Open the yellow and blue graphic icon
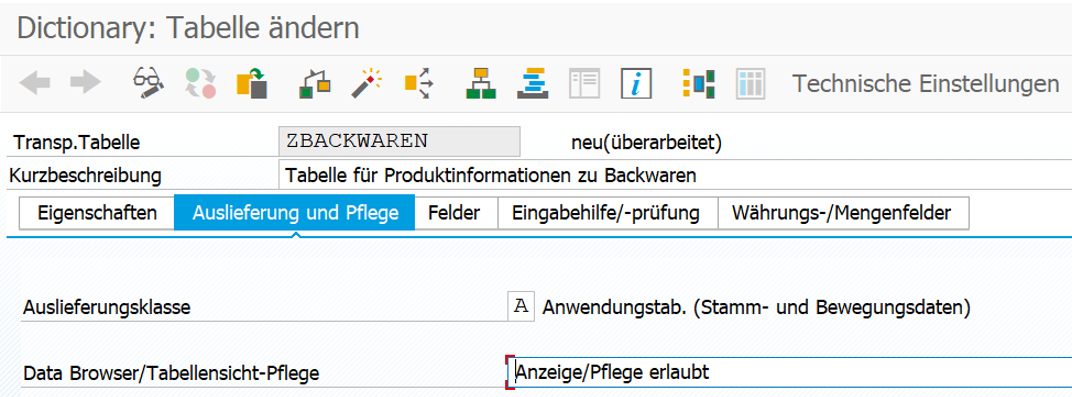 (698, 83)
